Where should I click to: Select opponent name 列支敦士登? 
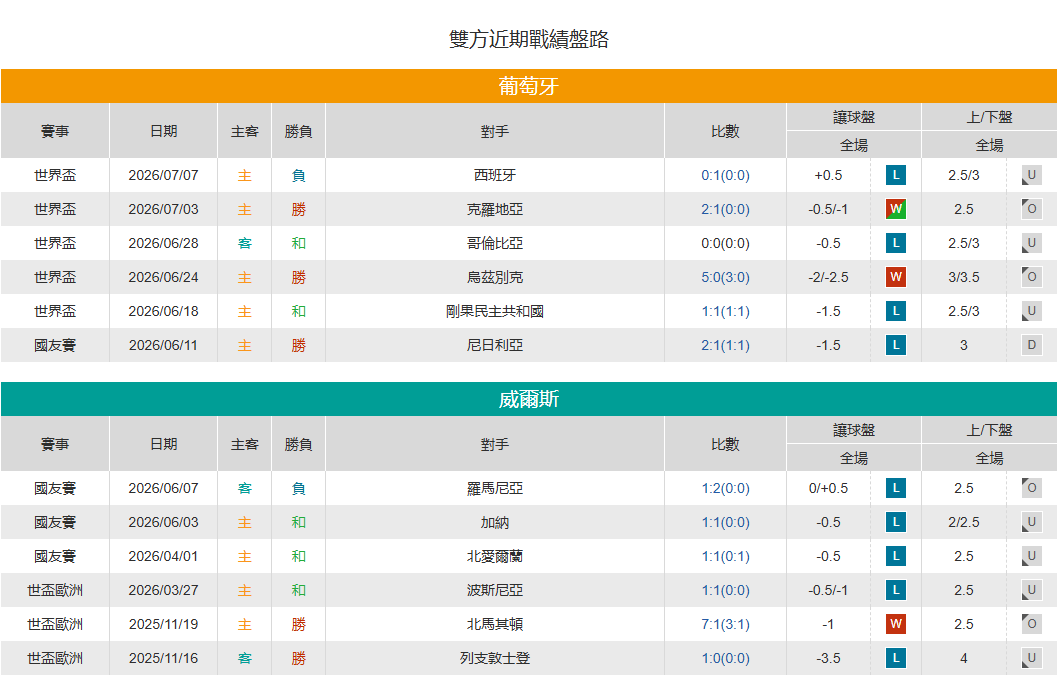[x=495, y=659]
